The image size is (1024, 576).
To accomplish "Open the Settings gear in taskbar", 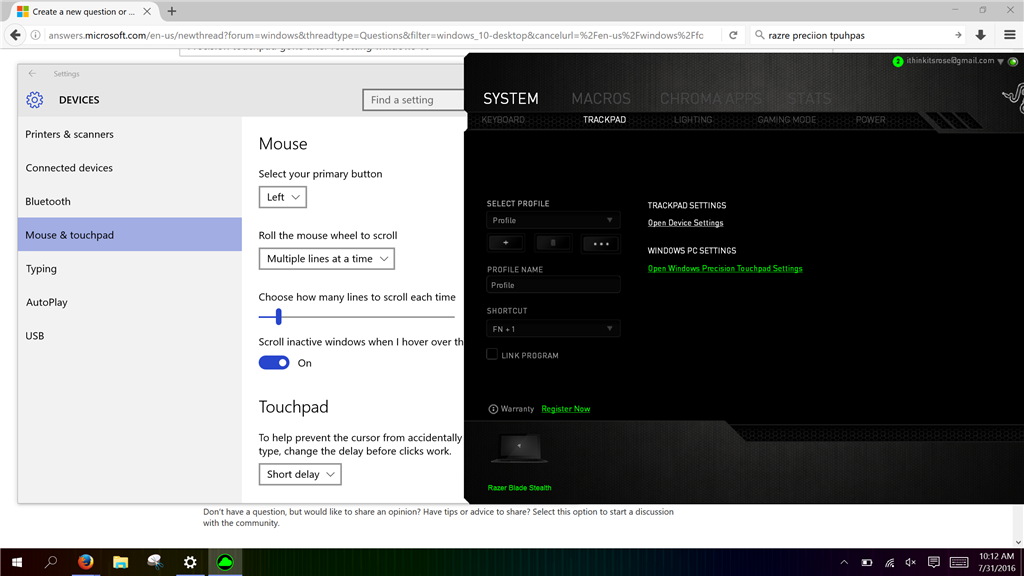I will pos(190,562).
